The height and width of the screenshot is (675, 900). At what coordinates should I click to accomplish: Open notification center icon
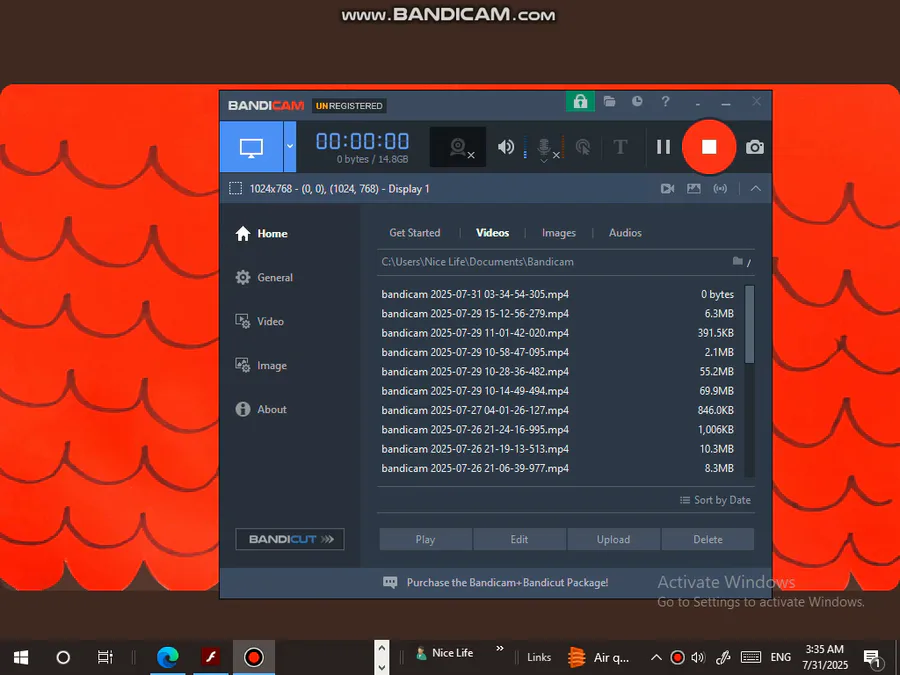[872, 658]
